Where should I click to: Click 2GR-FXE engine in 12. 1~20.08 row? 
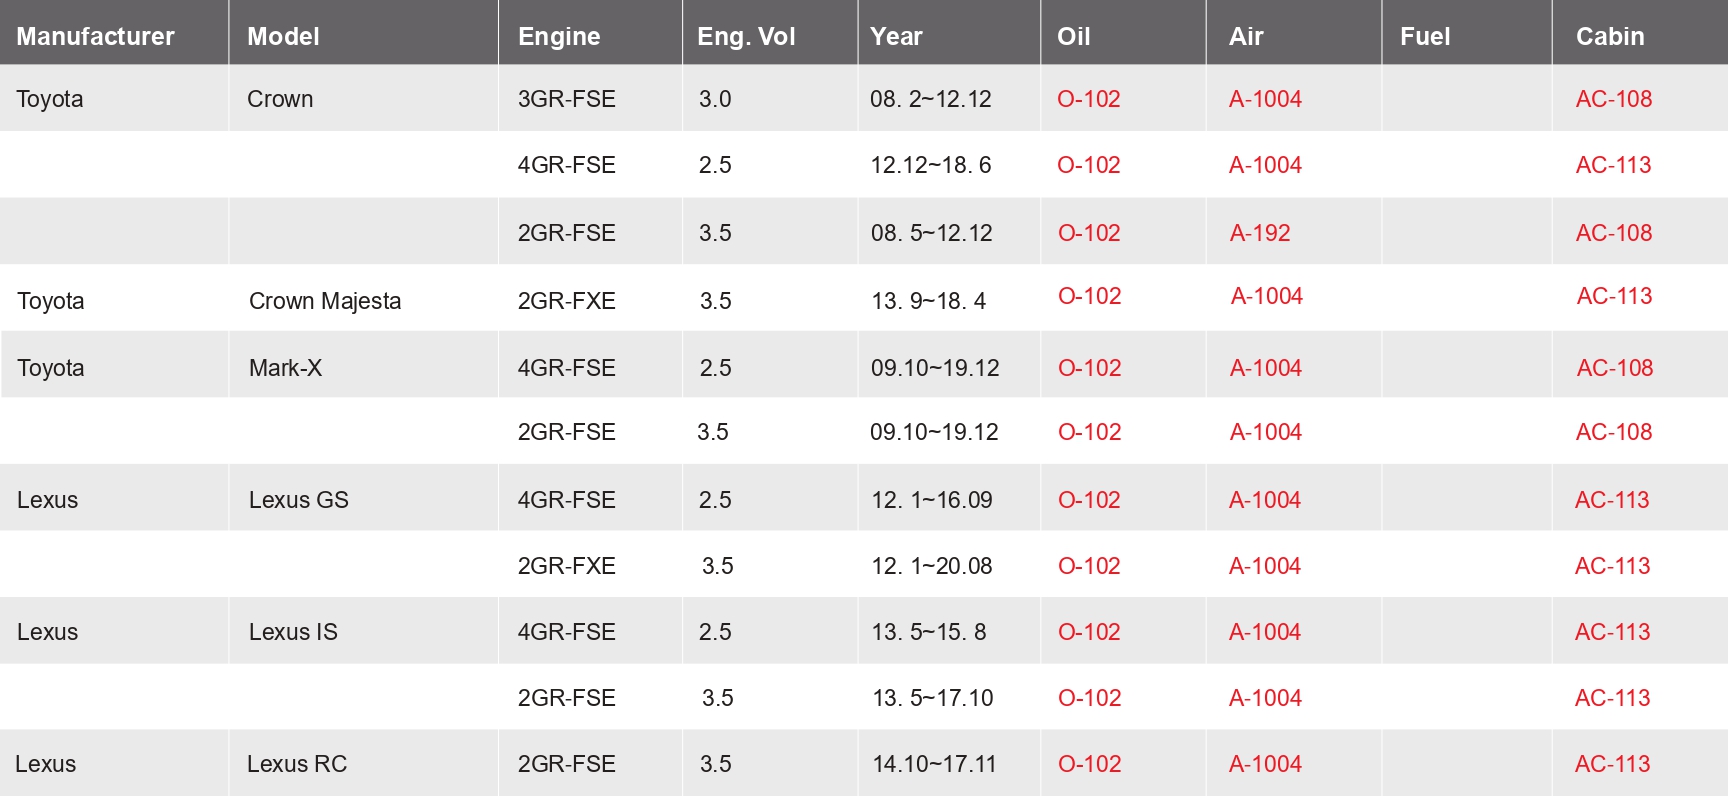point(567,566)
